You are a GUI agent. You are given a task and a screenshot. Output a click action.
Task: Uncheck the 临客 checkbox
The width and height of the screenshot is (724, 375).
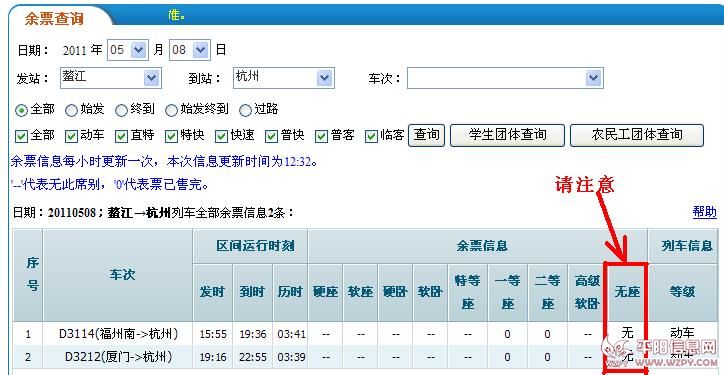coord(371,136)
